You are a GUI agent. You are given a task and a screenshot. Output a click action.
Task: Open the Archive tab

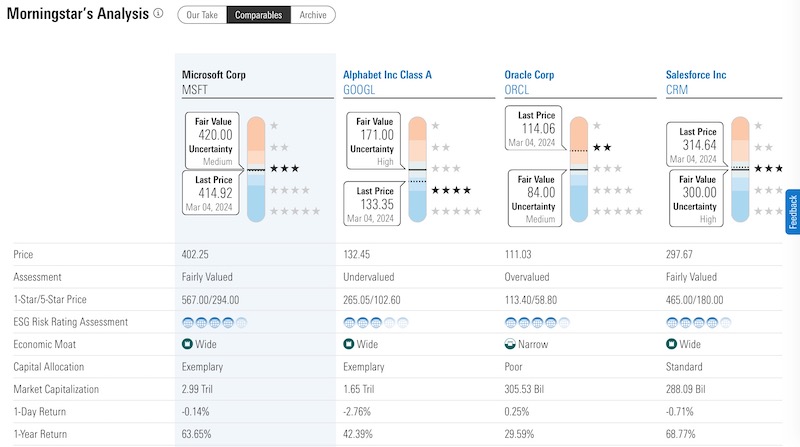314,15
